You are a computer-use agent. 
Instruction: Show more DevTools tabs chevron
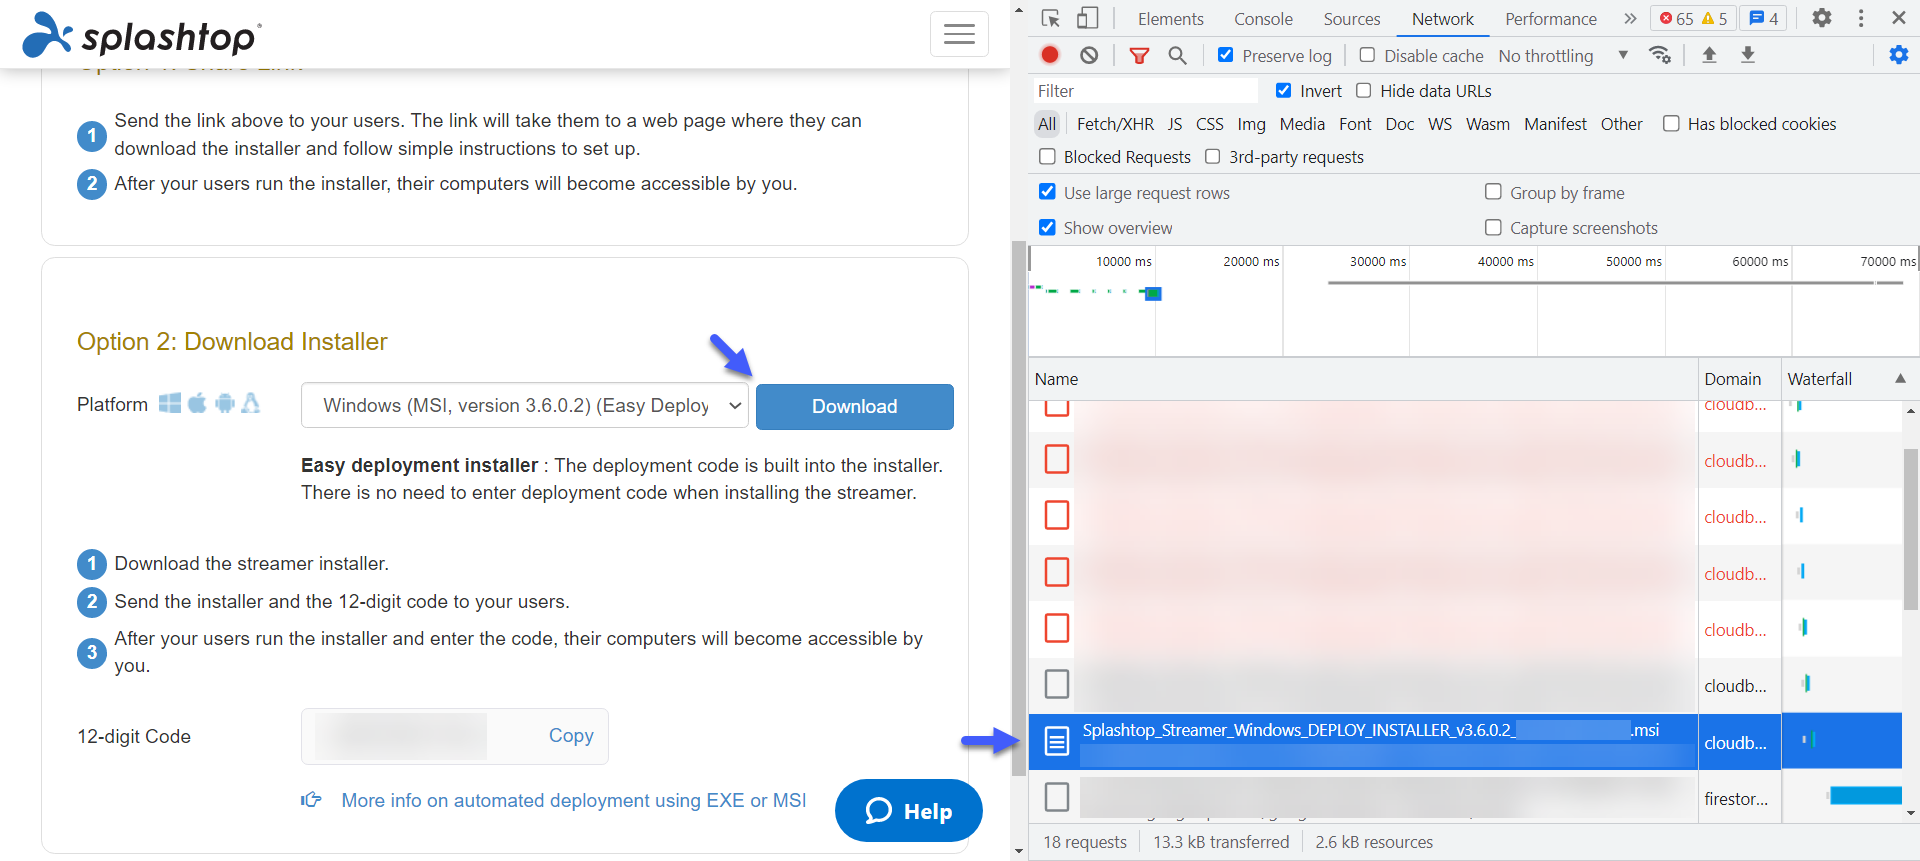(x=1630, y=18)
